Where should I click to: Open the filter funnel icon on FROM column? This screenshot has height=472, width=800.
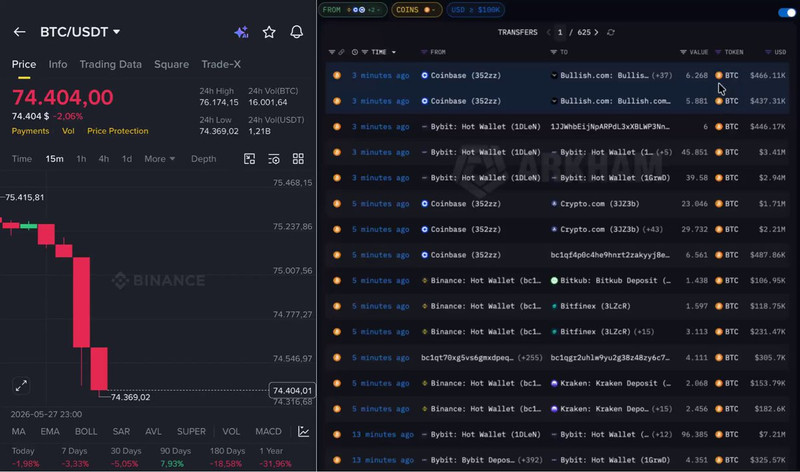pos(424,52)
